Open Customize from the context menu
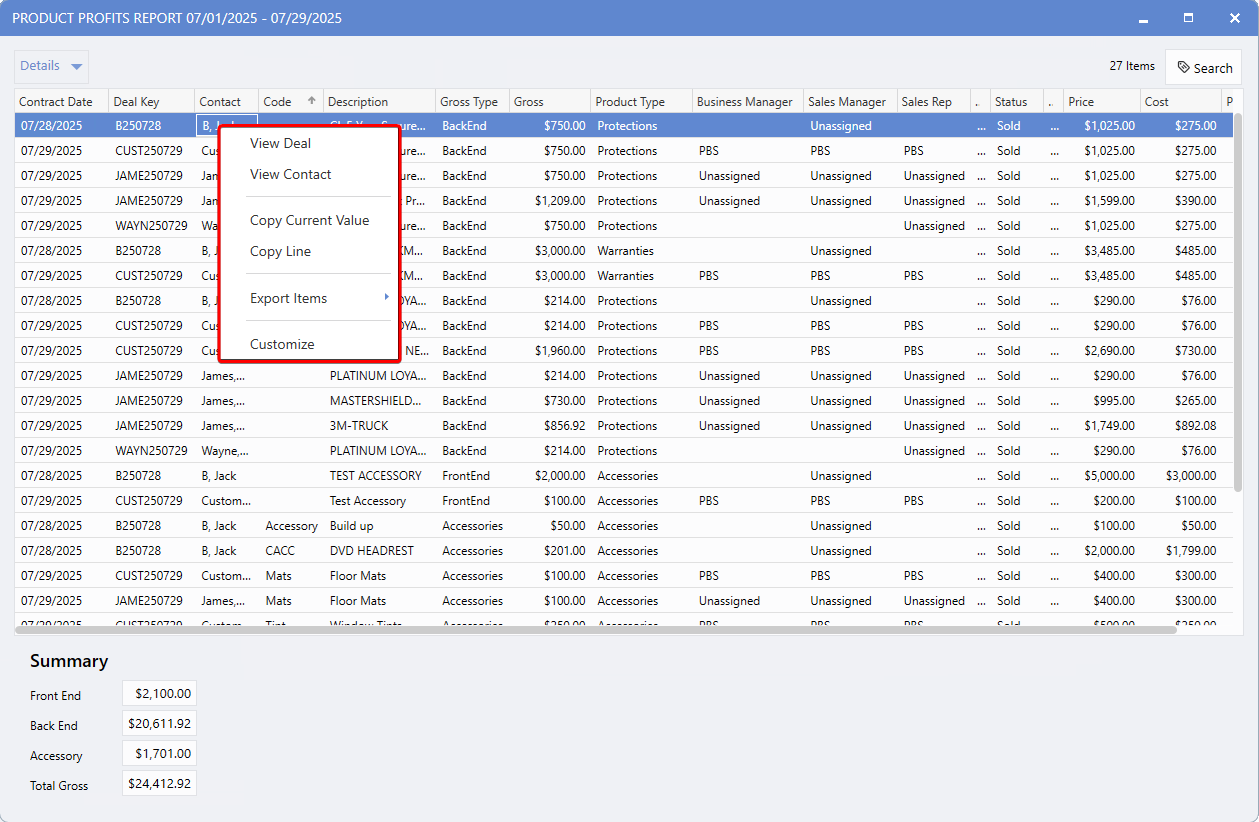This screenshot has width=1259, height=822. click(x=282, y=344)
